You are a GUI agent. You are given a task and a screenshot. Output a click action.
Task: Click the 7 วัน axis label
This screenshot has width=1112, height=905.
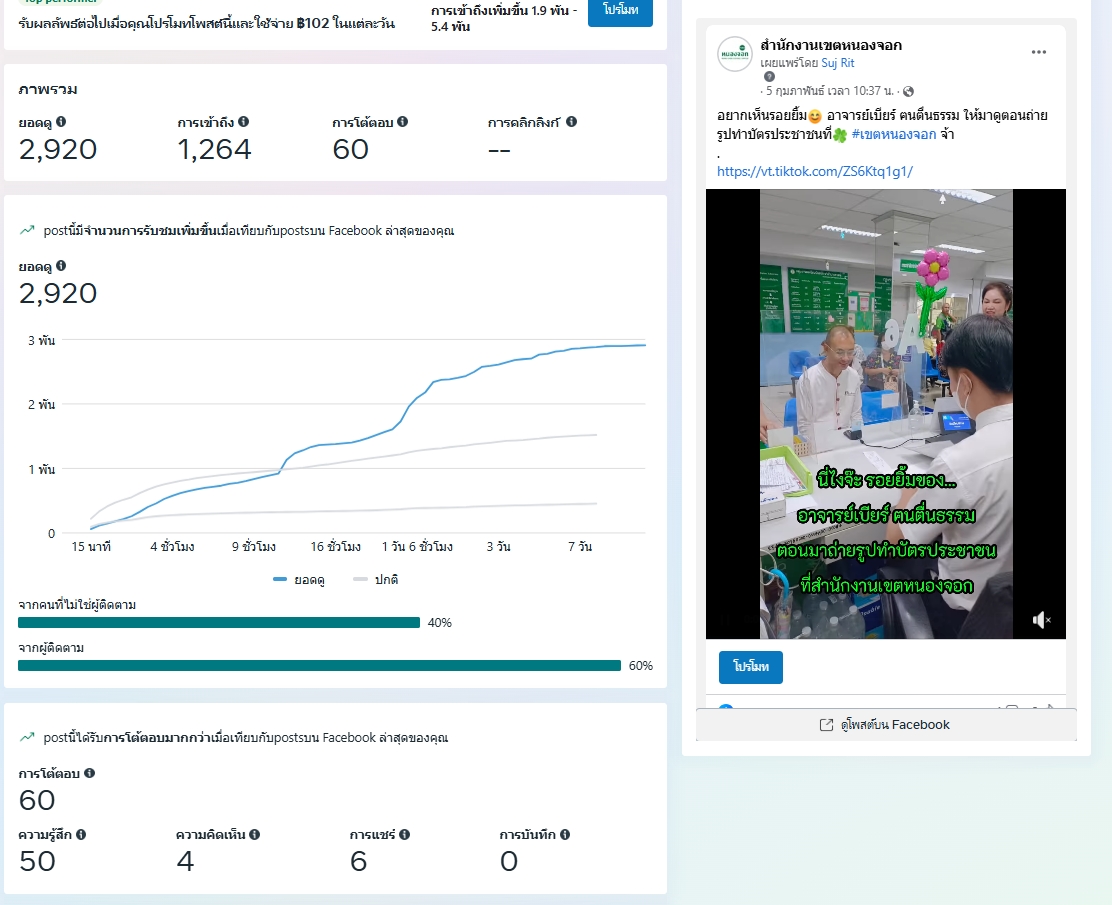pos(580,546)
